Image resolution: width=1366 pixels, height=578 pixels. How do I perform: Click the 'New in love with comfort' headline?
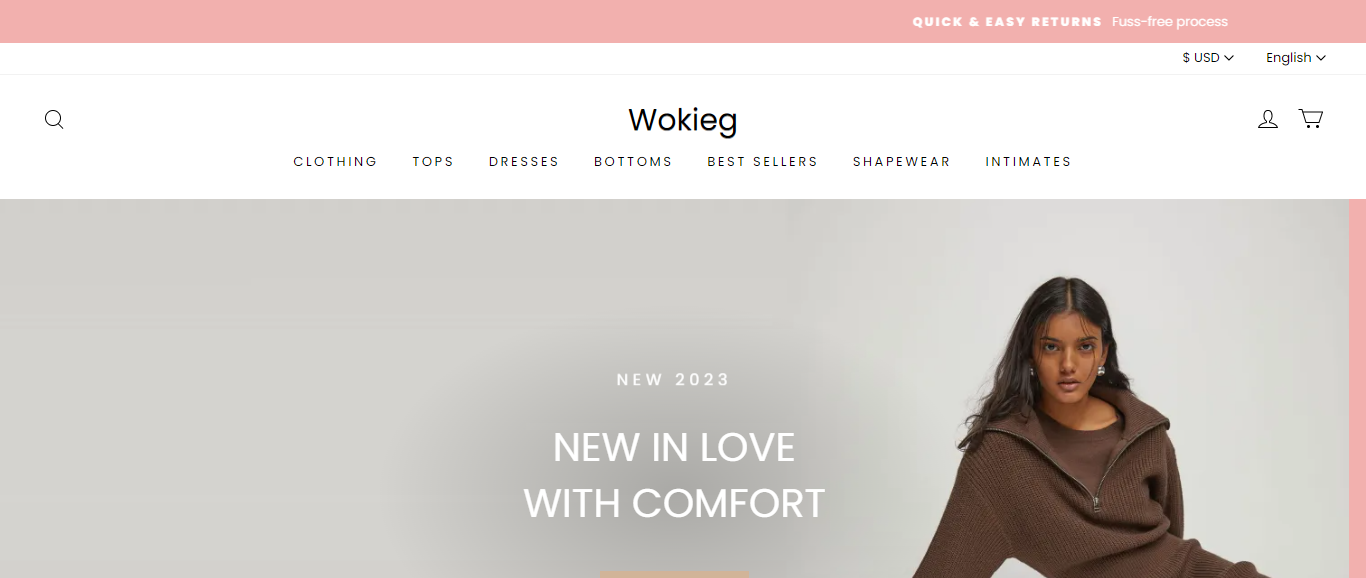[674, 475]
